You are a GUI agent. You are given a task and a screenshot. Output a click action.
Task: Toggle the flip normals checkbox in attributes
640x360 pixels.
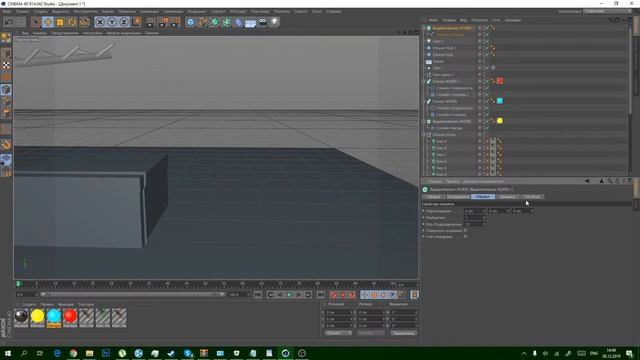pos(465,231)
